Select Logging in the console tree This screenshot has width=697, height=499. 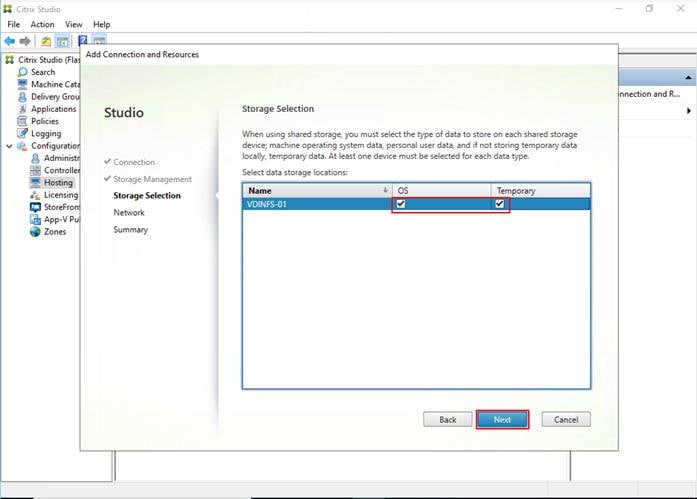tap(46, 133)
